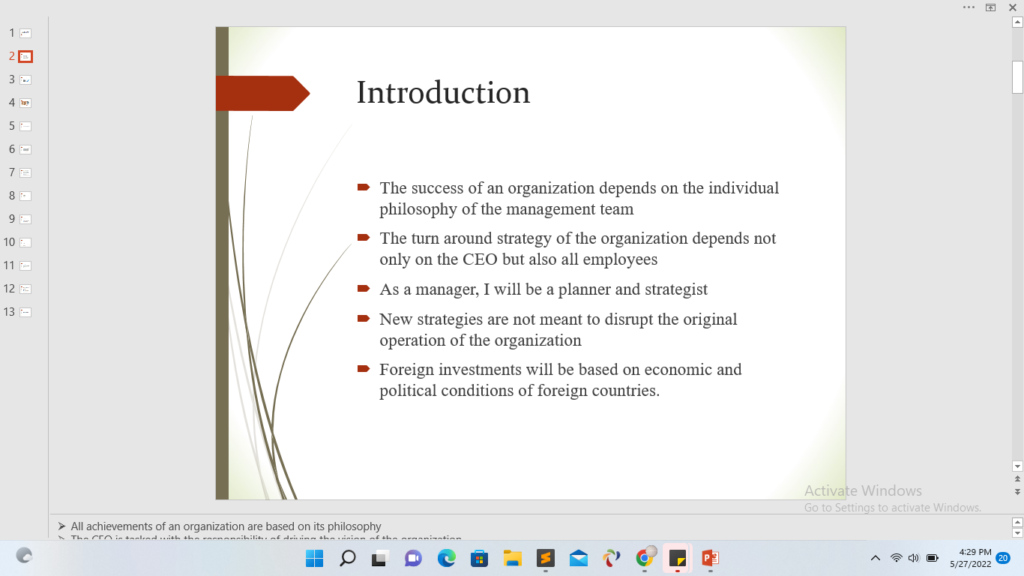Viewport: 1024px width, 576px height.
Task: Open the PowerPoint app in taskbar
Action: [710, 558]
